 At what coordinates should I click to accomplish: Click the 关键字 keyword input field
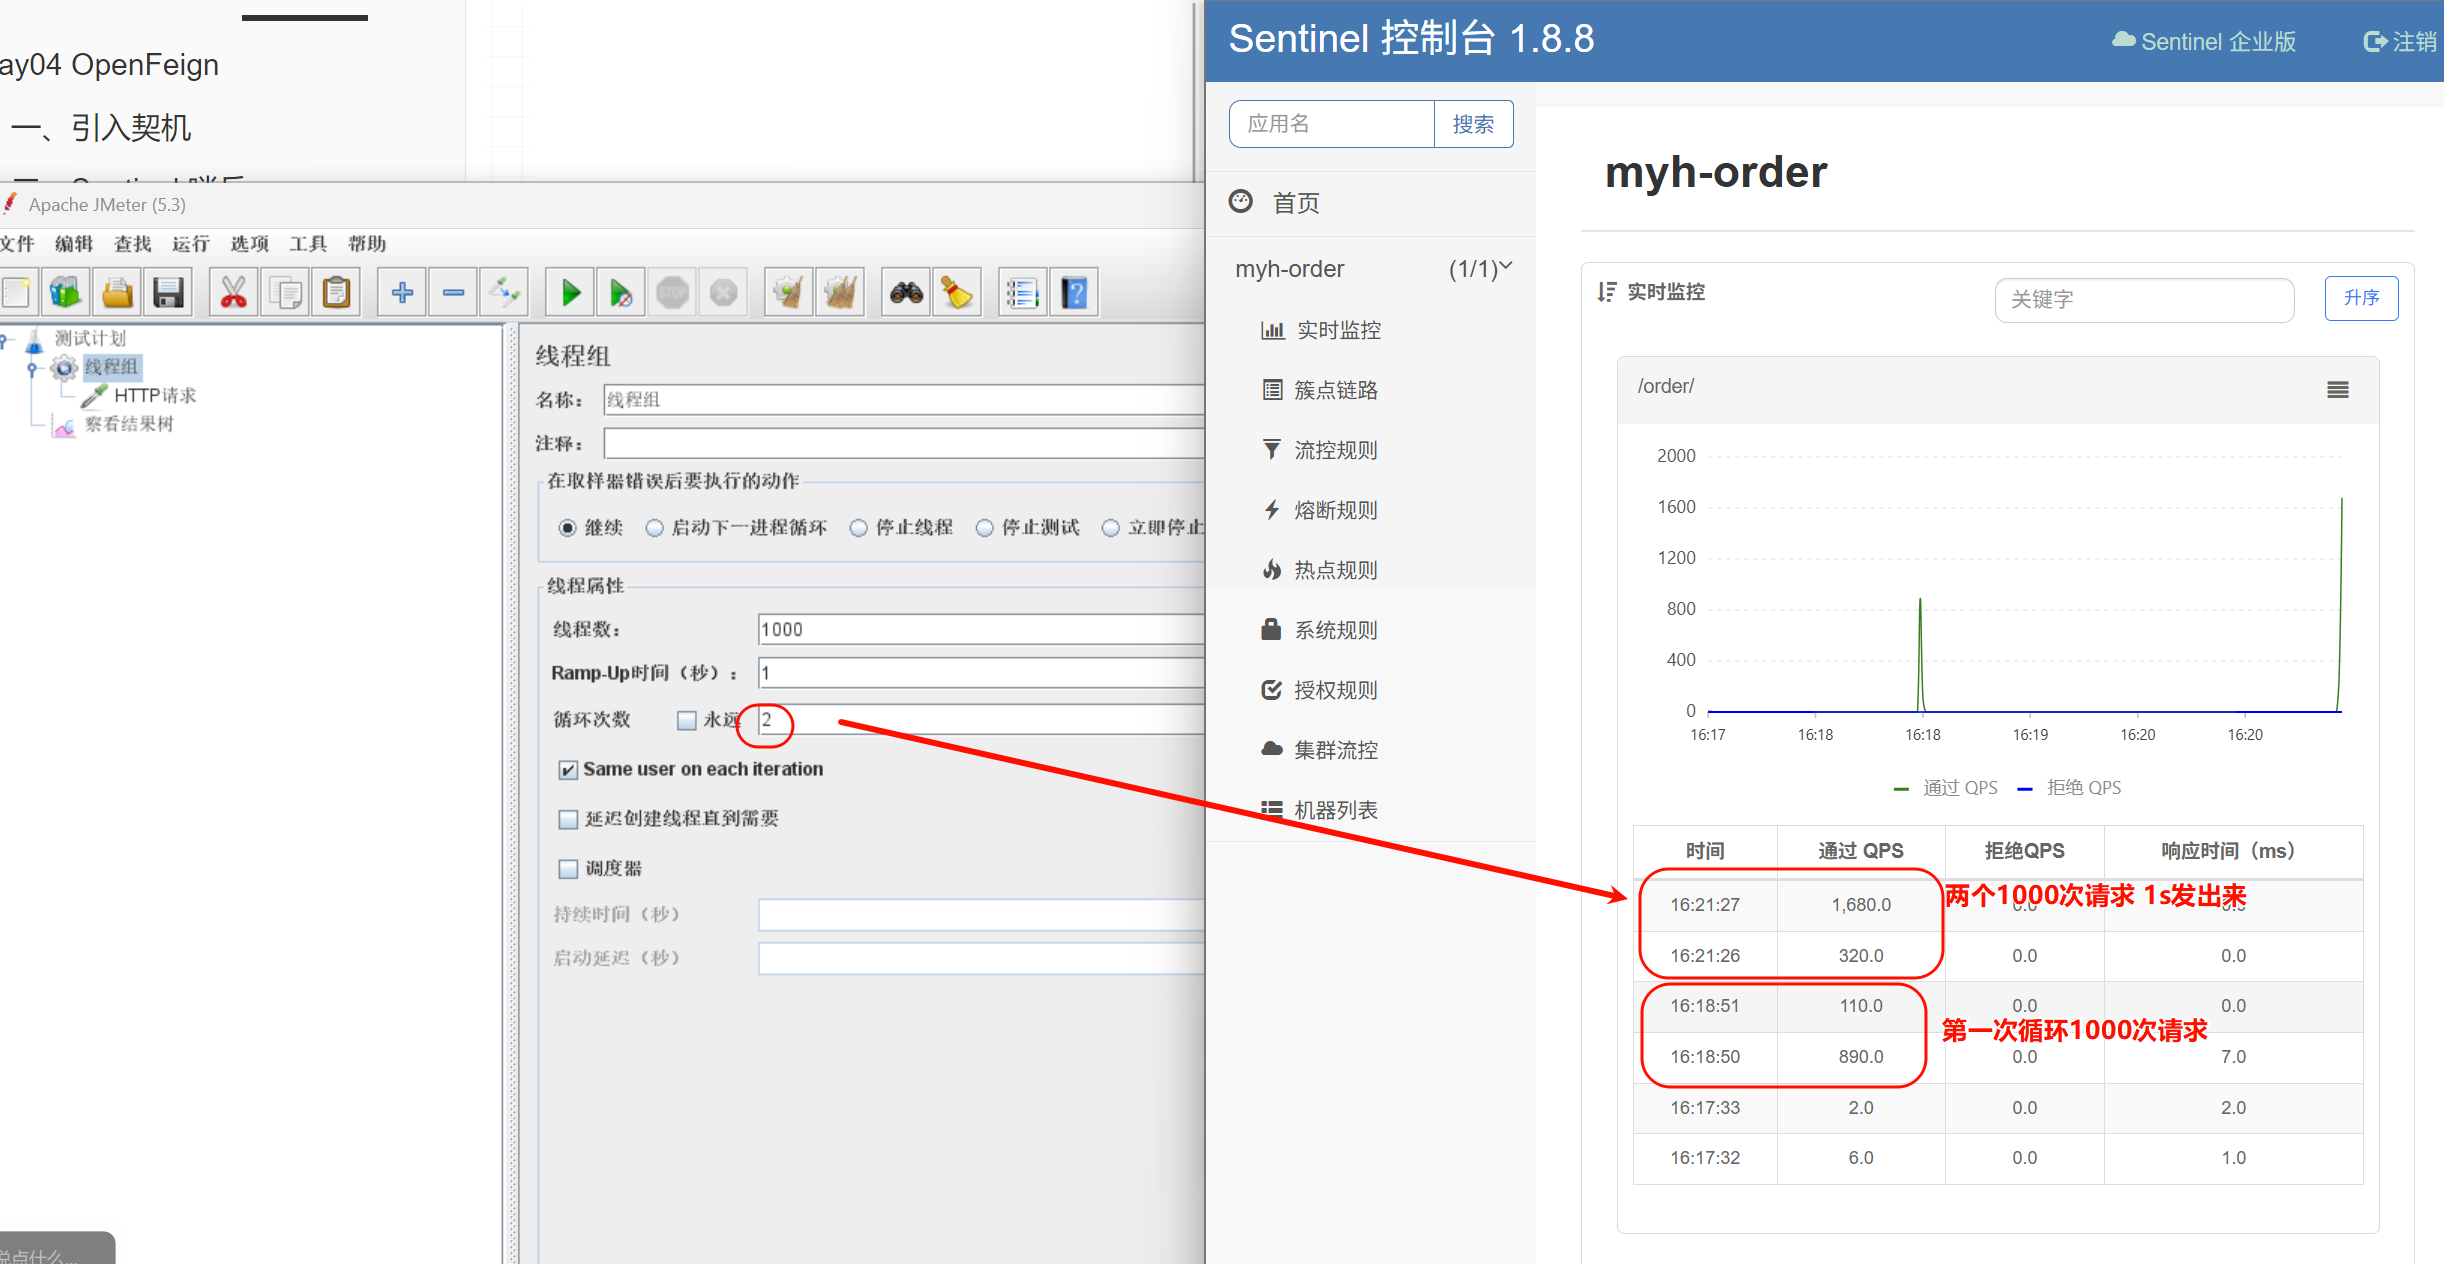coord(2143,299)
